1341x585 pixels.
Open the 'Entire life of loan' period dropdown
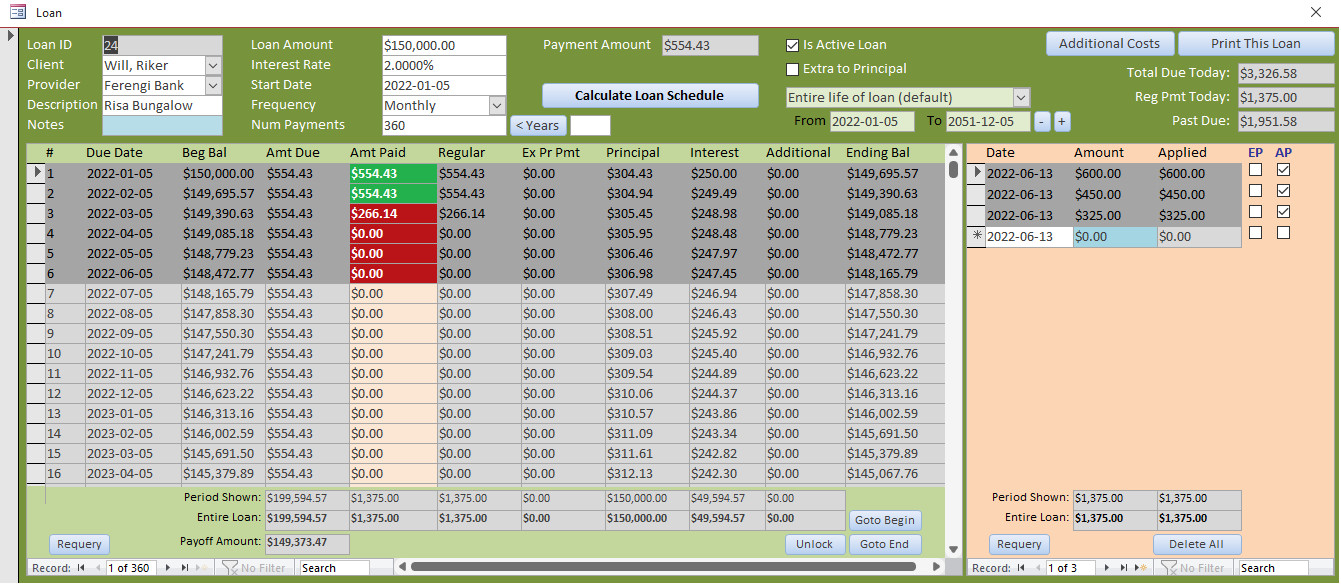tap(1021, 98)
